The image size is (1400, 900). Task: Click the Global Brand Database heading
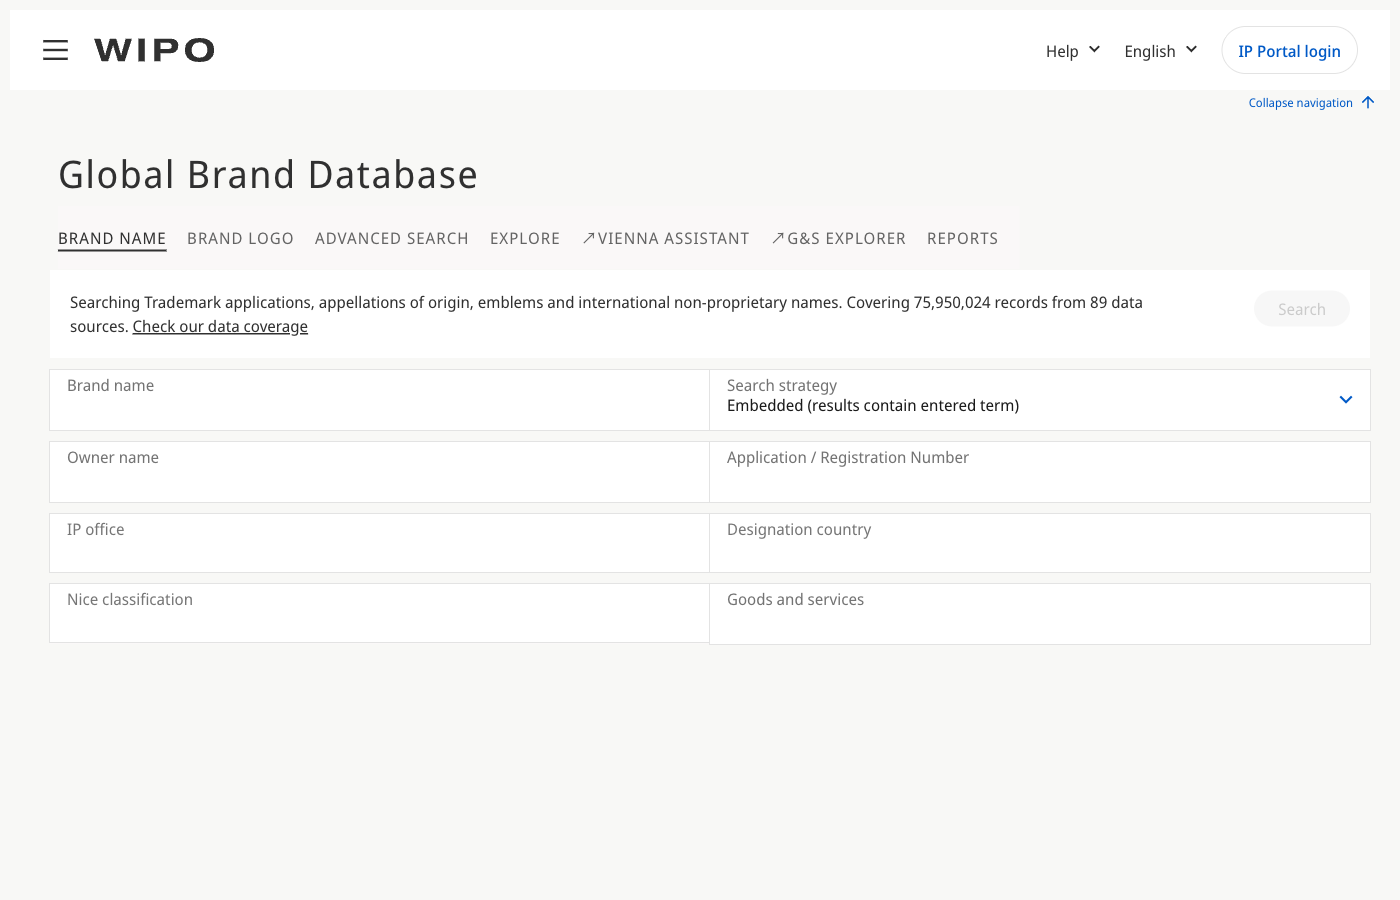[x=268, y=175]
